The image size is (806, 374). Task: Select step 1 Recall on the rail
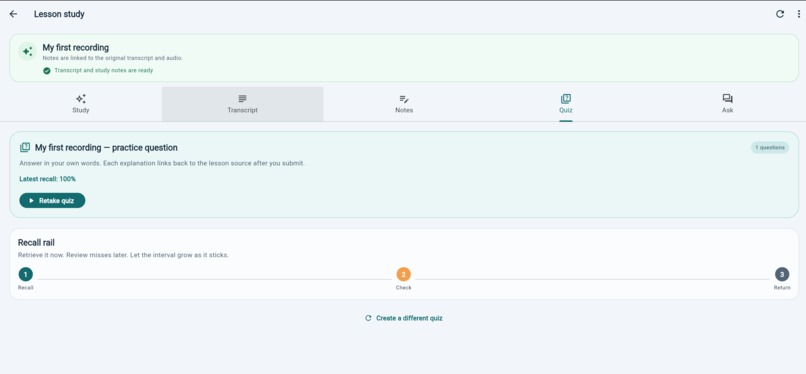[26, 274]
